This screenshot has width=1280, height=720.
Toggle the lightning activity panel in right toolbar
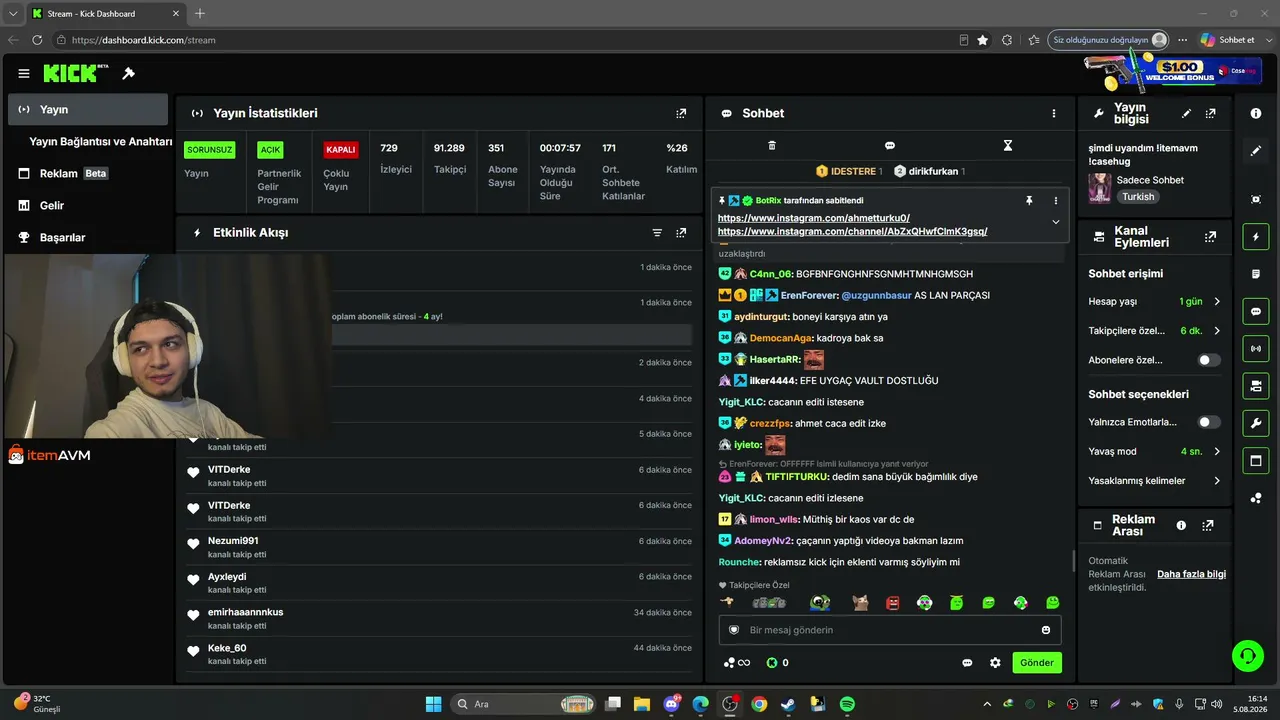pyautogui.click(x=1256, y=237)
